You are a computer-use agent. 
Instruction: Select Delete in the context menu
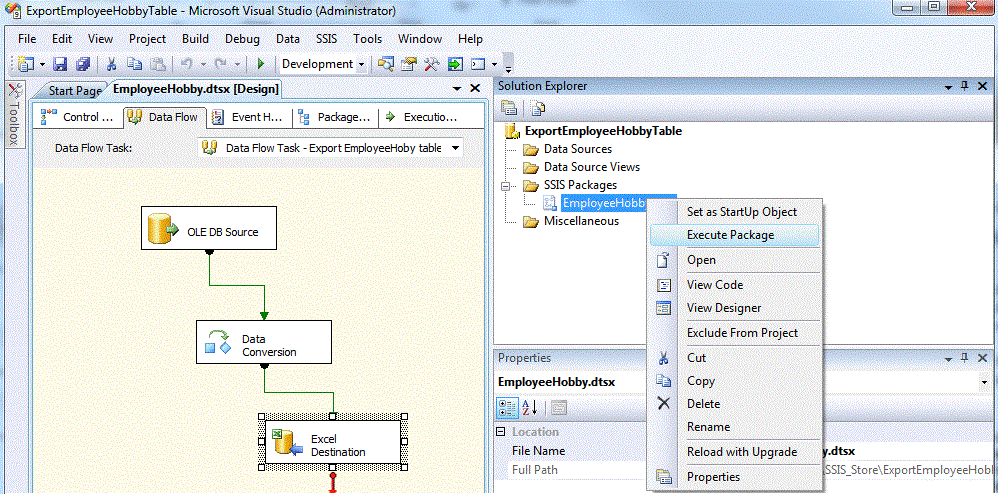[x=734, y=403]
